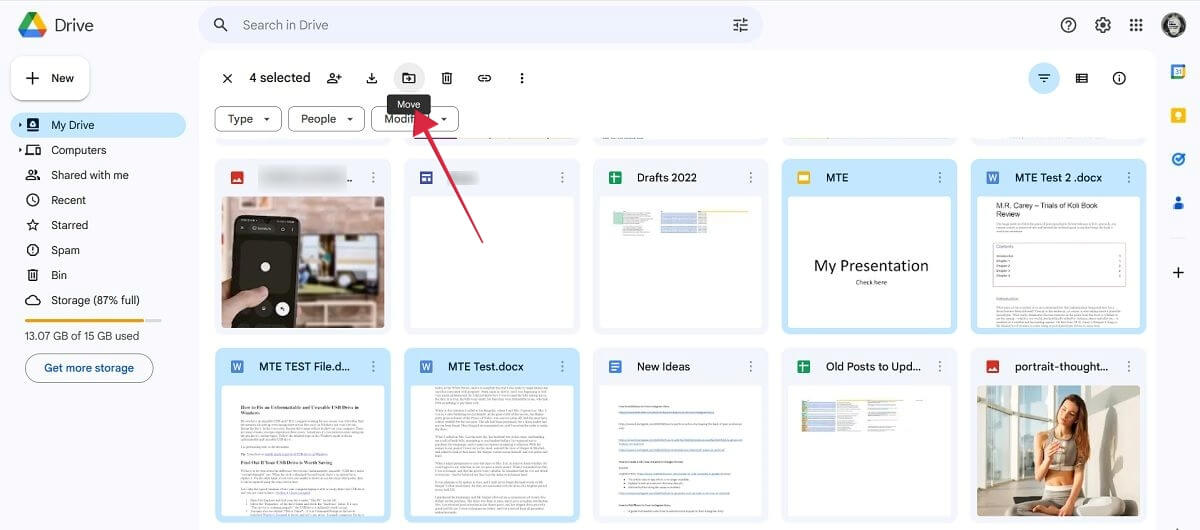Open Contacts side panel

(x=1178, y=203)
